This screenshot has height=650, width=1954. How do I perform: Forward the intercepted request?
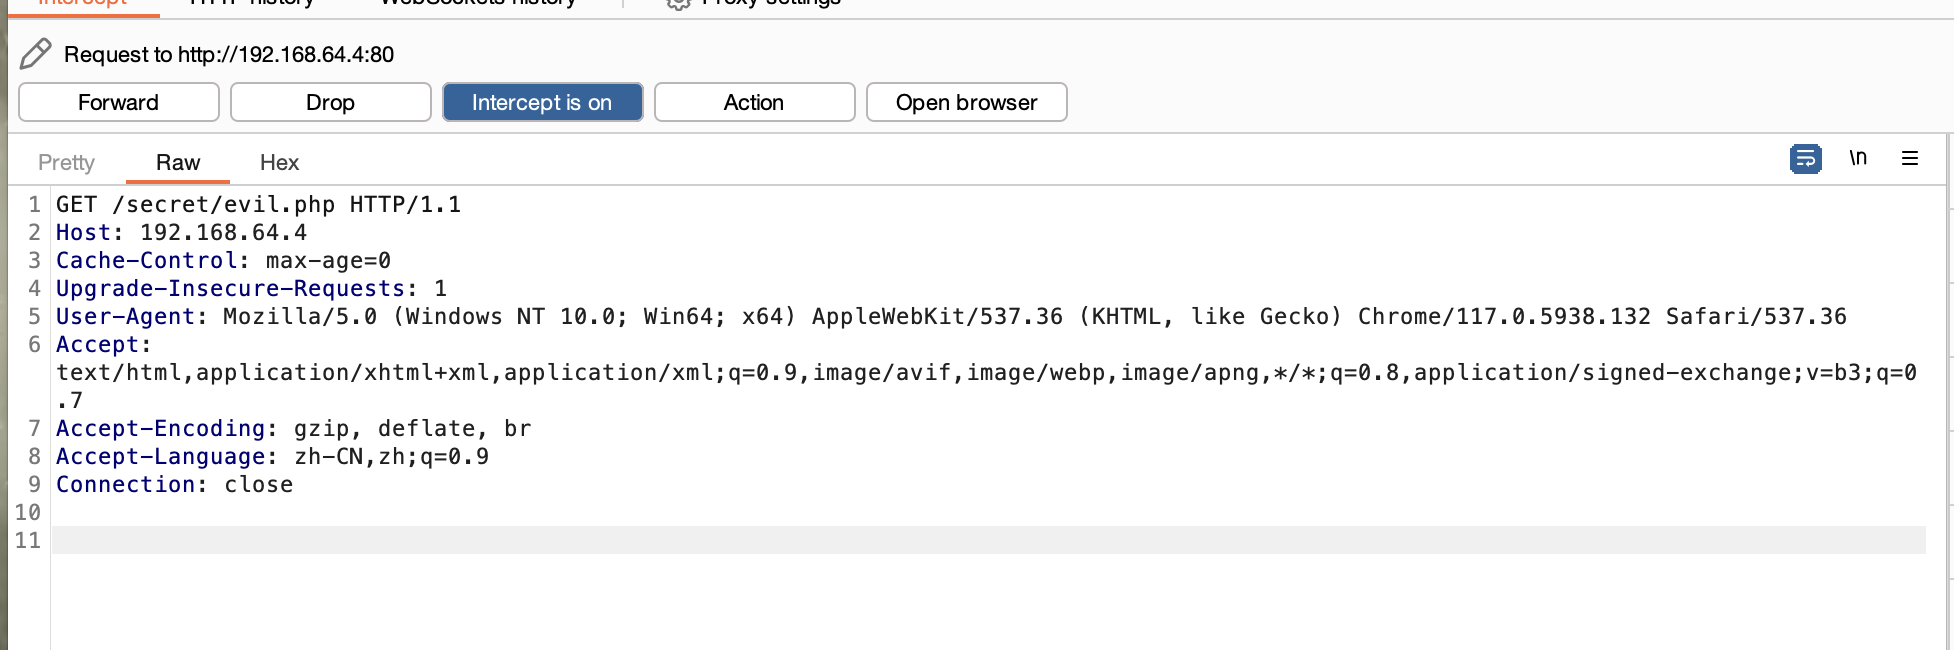[x=119, y=102]
